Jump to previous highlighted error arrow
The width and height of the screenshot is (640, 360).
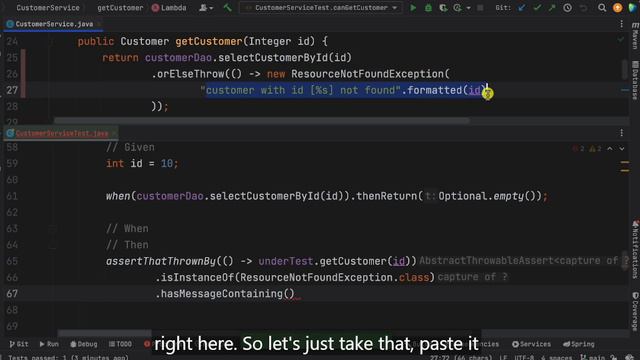point(610,149)
